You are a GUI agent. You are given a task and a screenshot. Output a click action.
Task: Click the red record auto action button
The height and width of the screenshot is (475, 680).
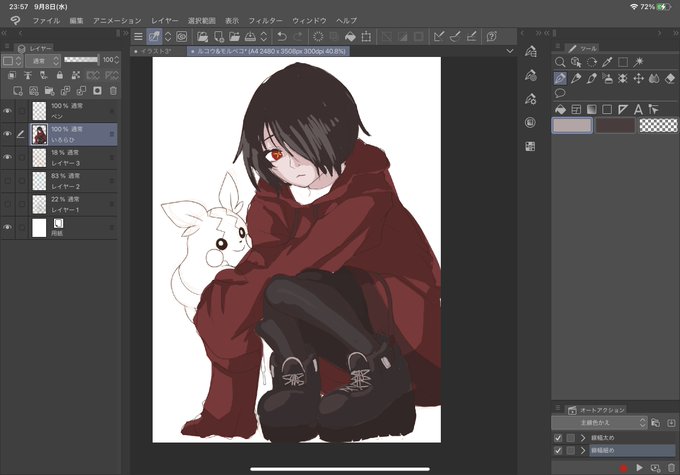[623, 468]
